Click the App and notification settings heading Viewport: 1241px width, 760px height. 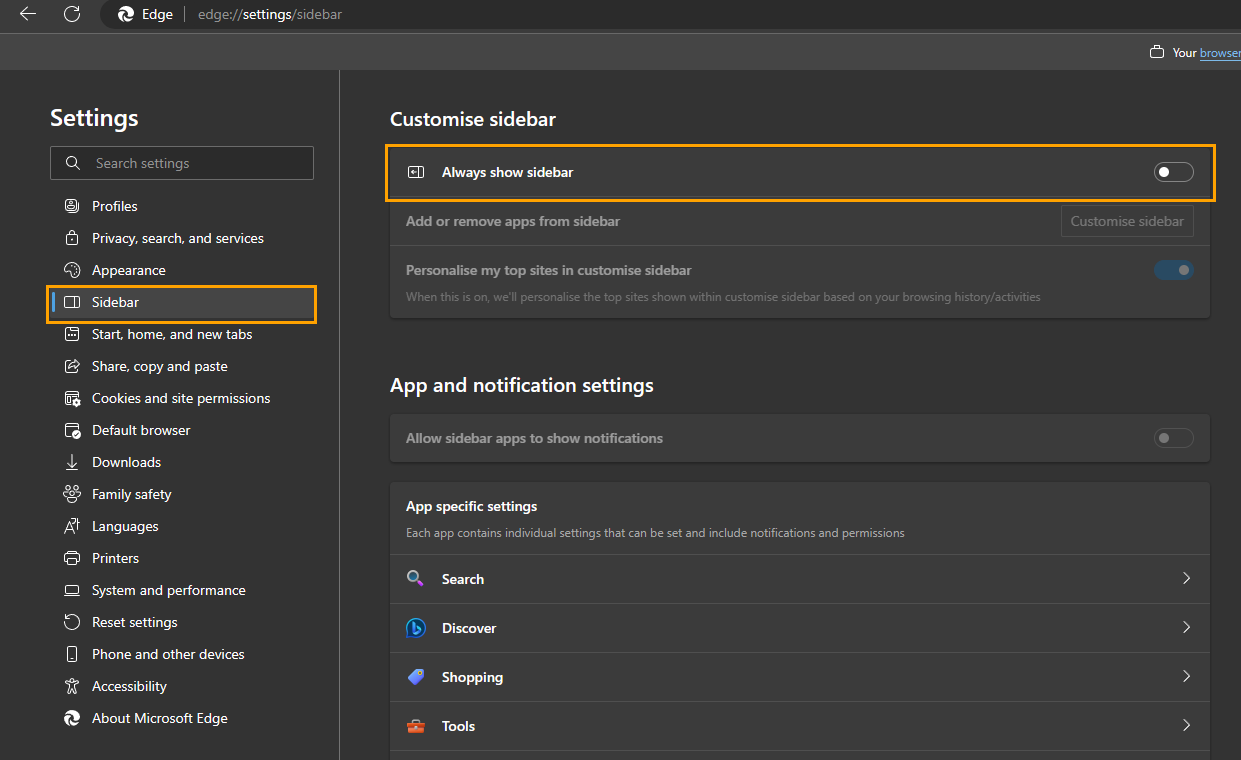(522, 385)
